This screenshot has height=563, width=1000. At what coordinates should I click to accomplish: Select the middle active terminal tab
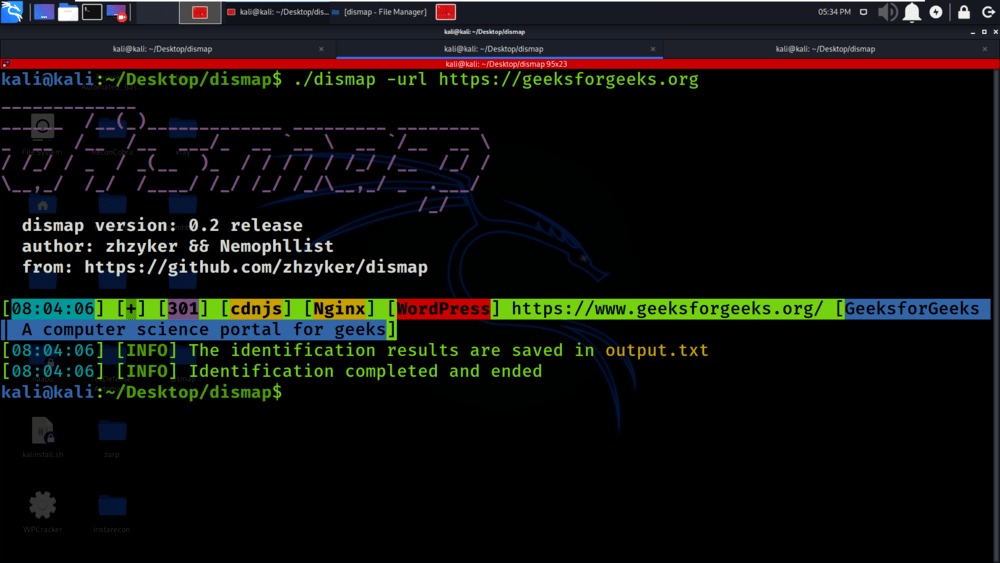[494, 49]
